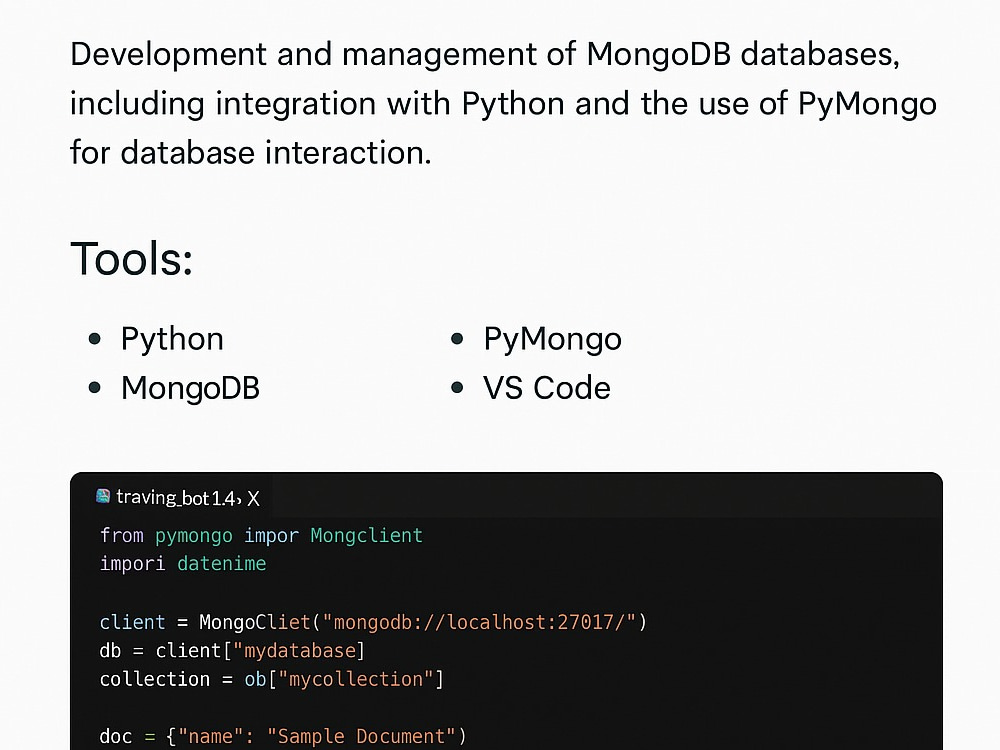Select the traving_bot1.4 tab label

tap(177, 497)
